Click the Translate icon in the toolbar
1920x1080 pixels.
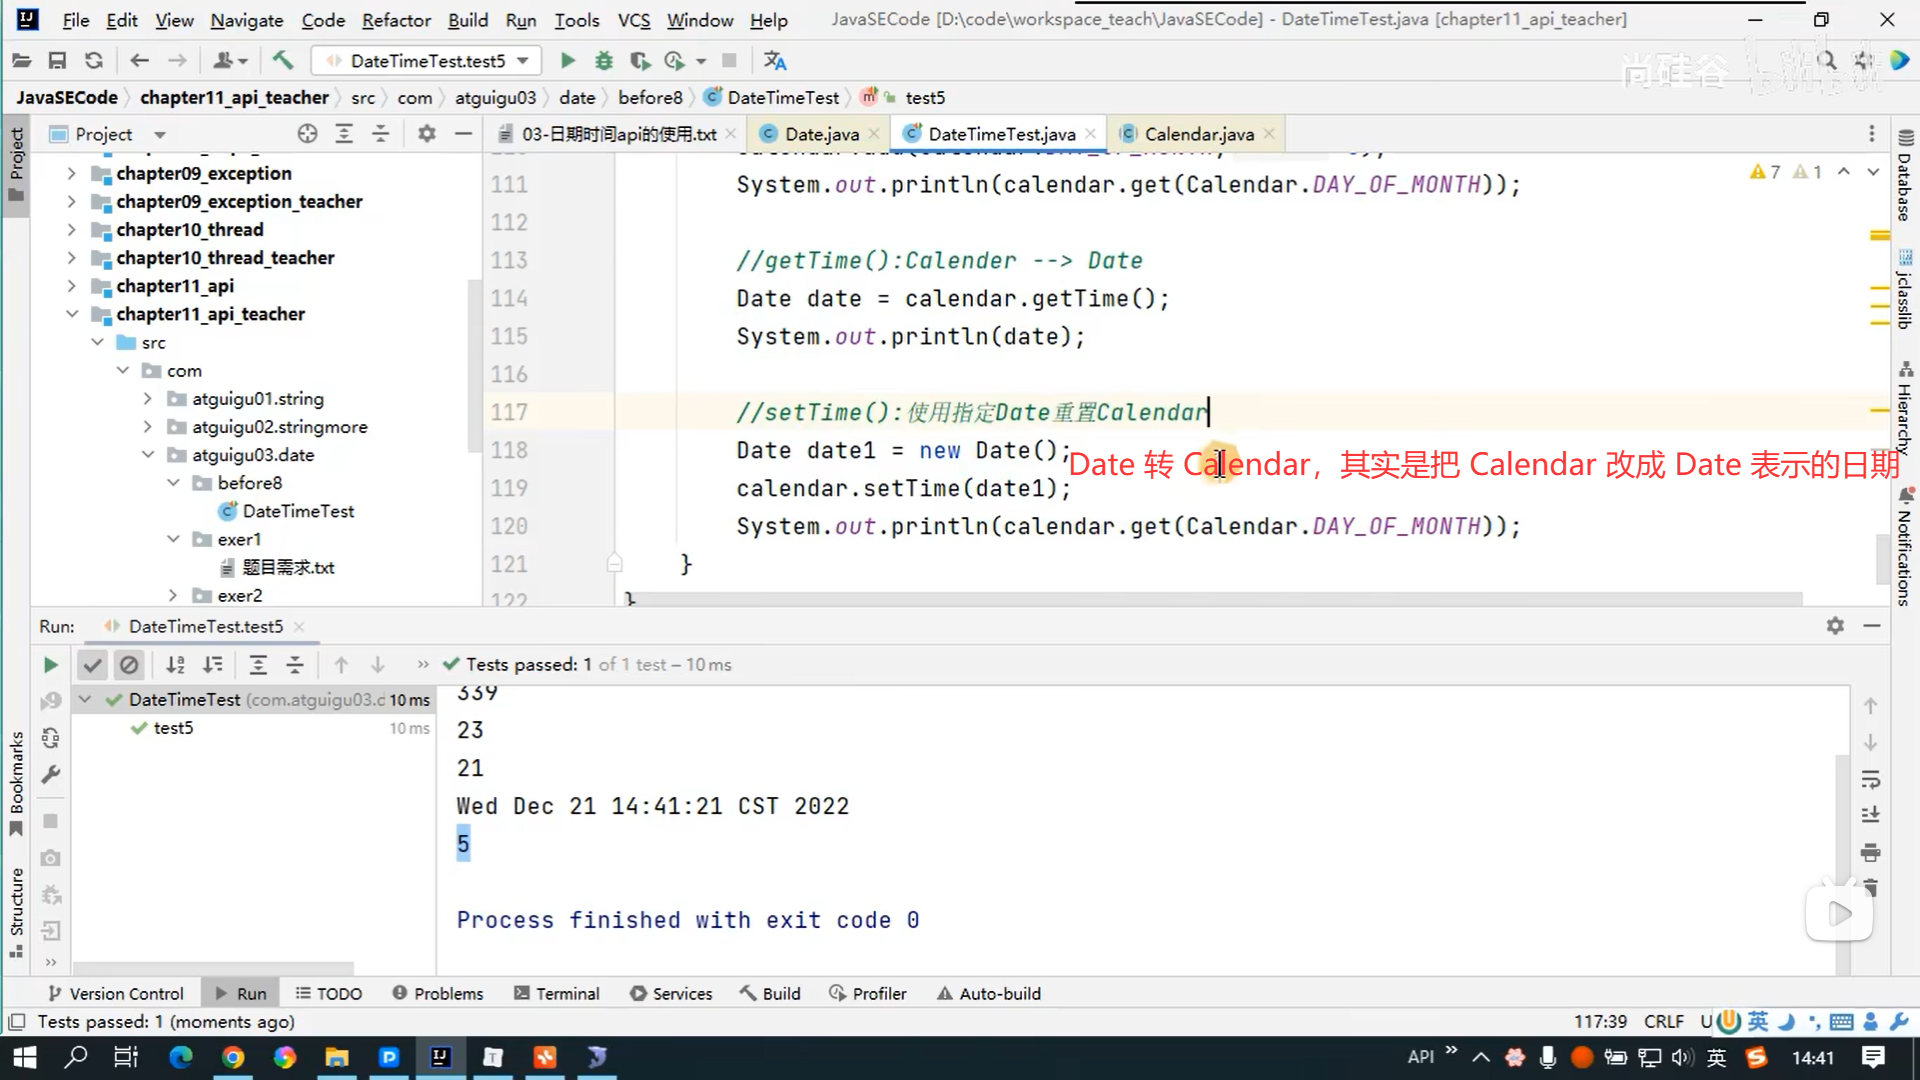pyautogui.click(x=775, y=61)
